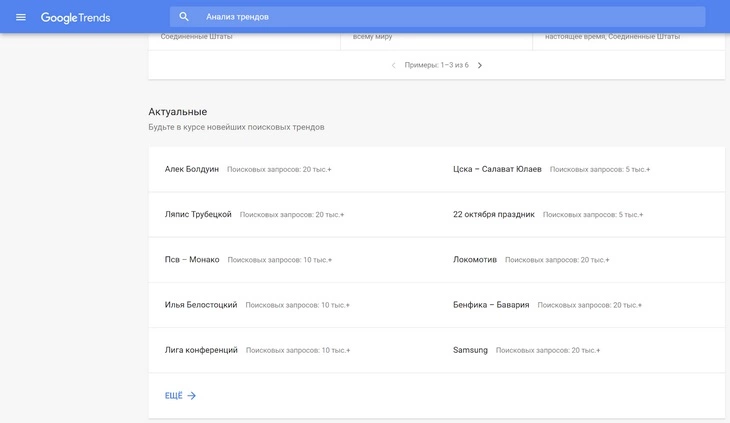The height and width of the screenshot is (423, 730).
Task: Click search count beside 'Цска – Салават Юлаев'
Action: coord(600,169)
